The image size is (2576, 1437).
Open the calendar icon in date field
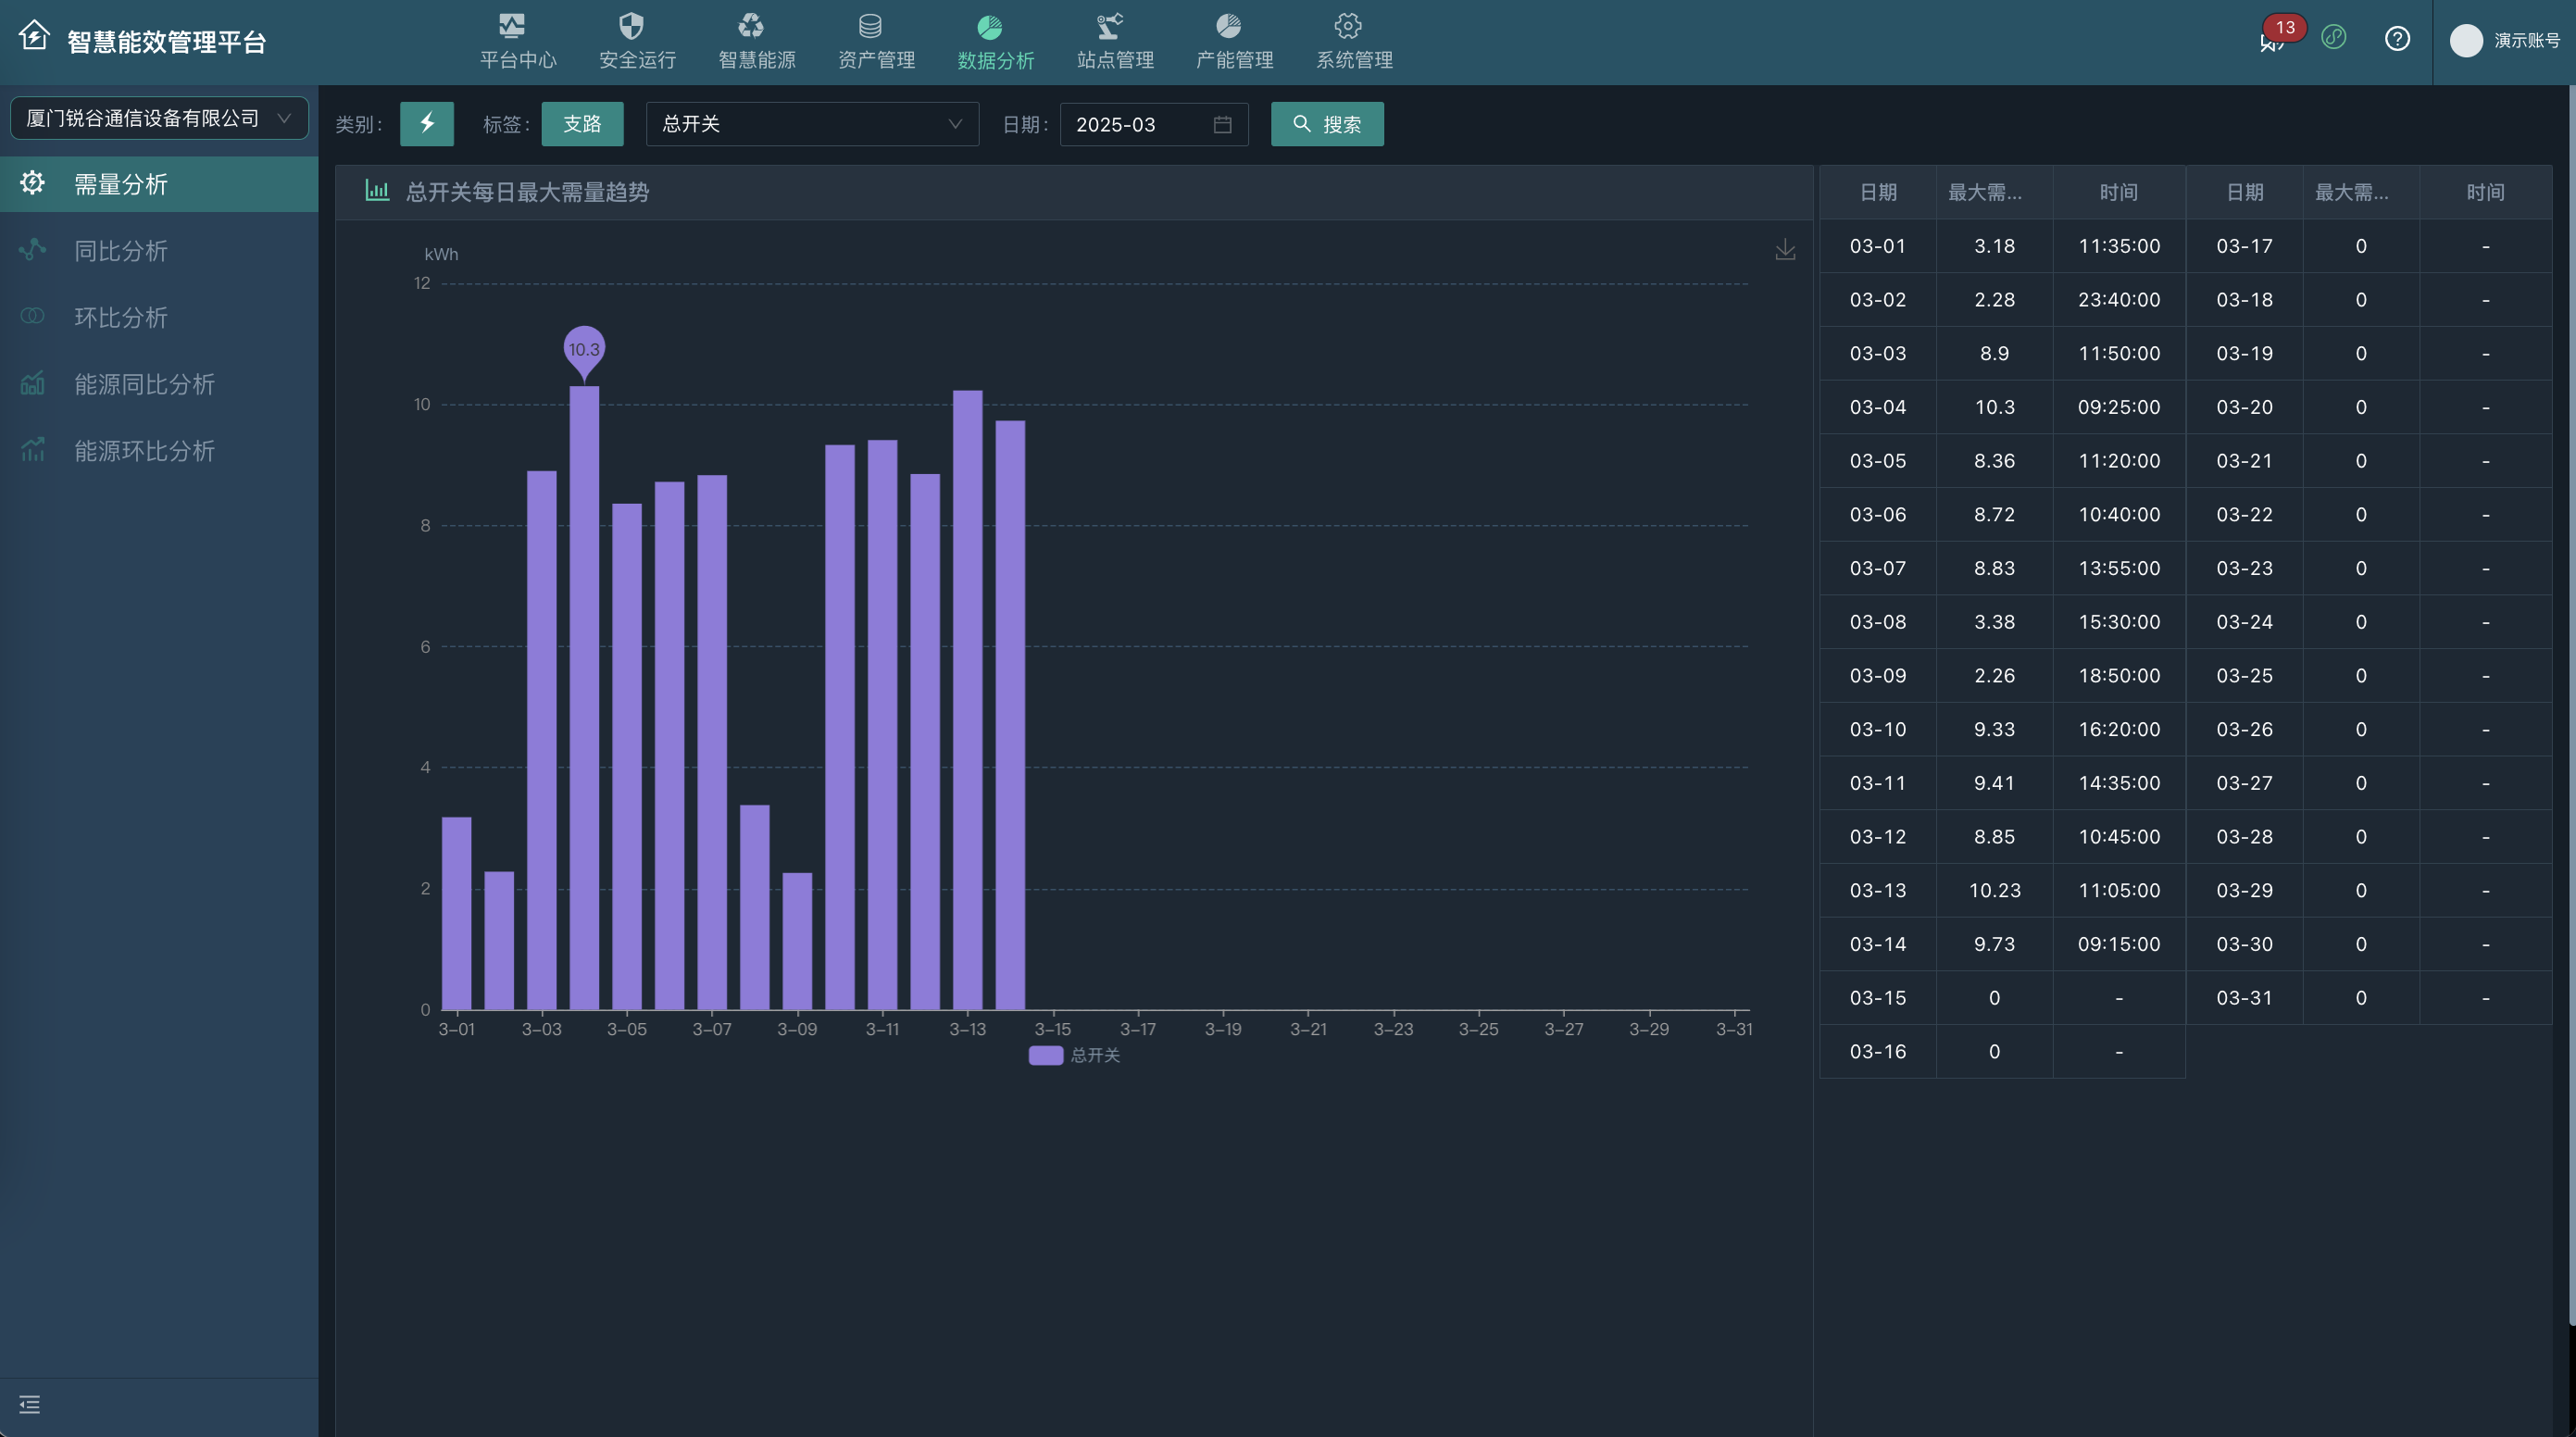(1222, 124)
